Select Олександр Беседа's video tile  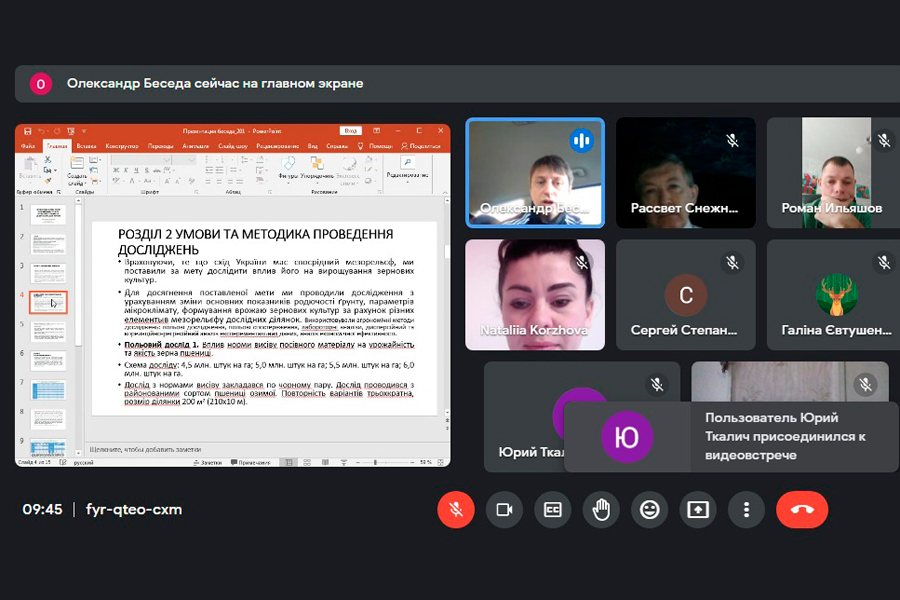535,172
